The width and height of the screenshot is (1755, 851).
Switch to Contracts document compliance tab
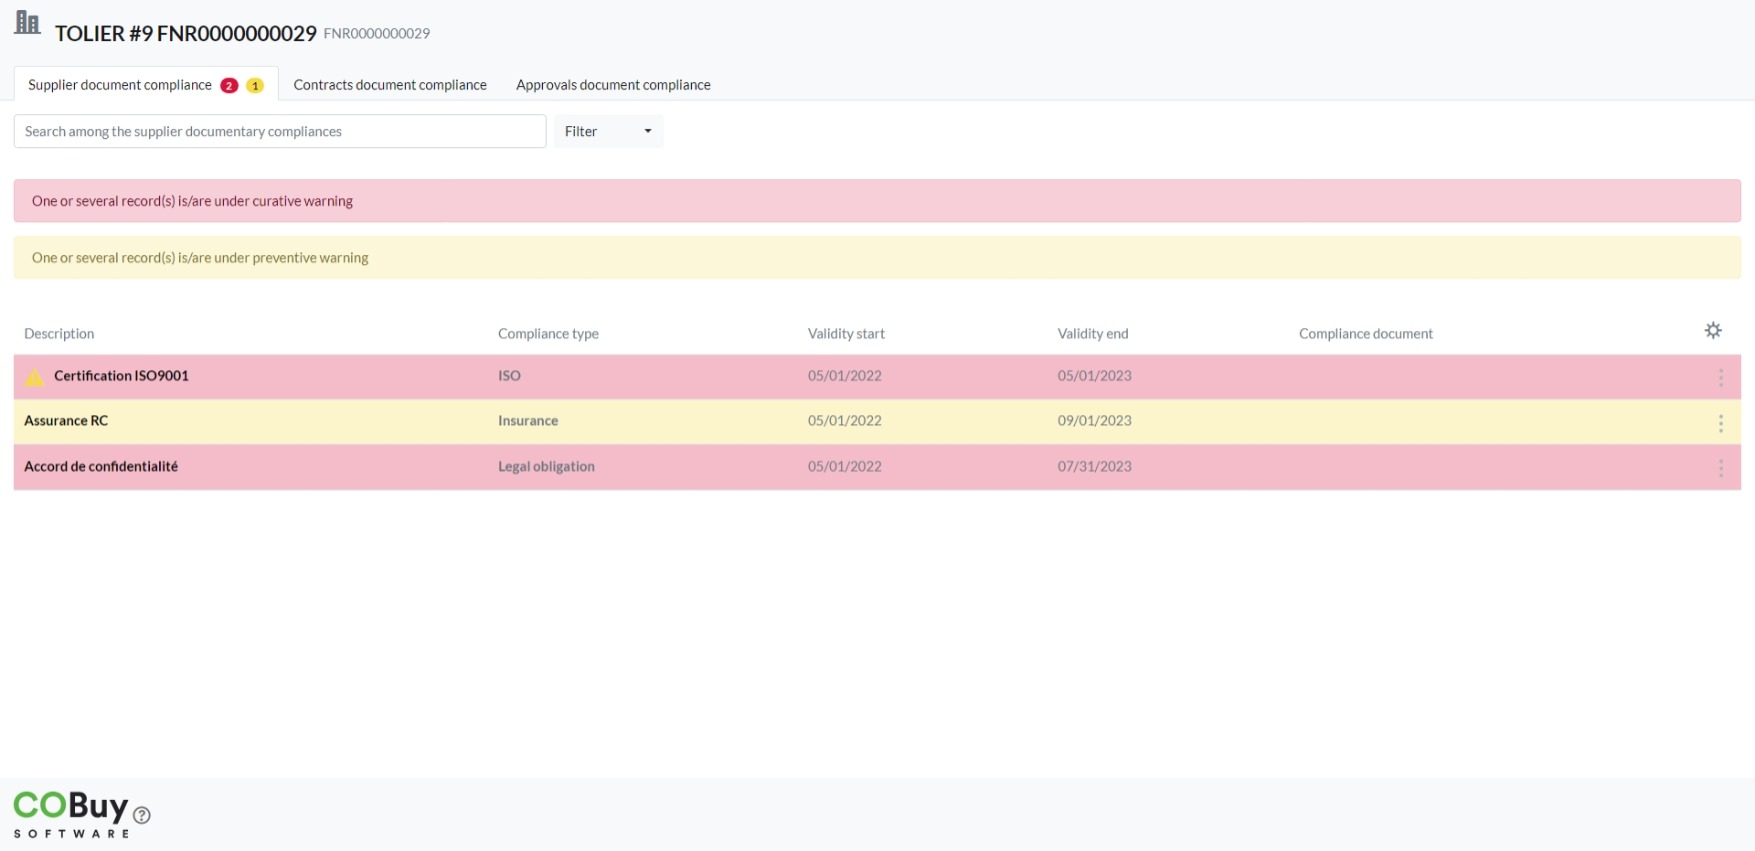coord(390,85)
